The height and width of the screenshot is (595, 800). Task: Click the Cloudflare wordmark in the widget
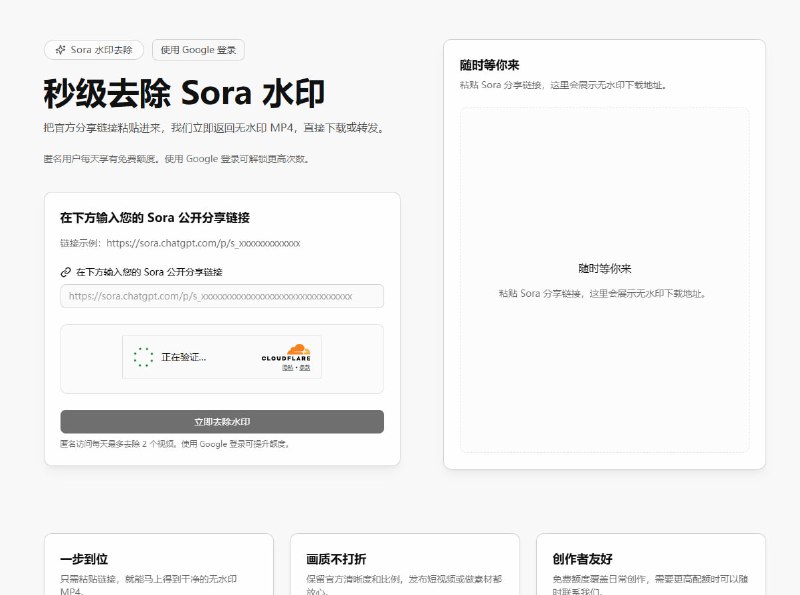pos(287,357)
